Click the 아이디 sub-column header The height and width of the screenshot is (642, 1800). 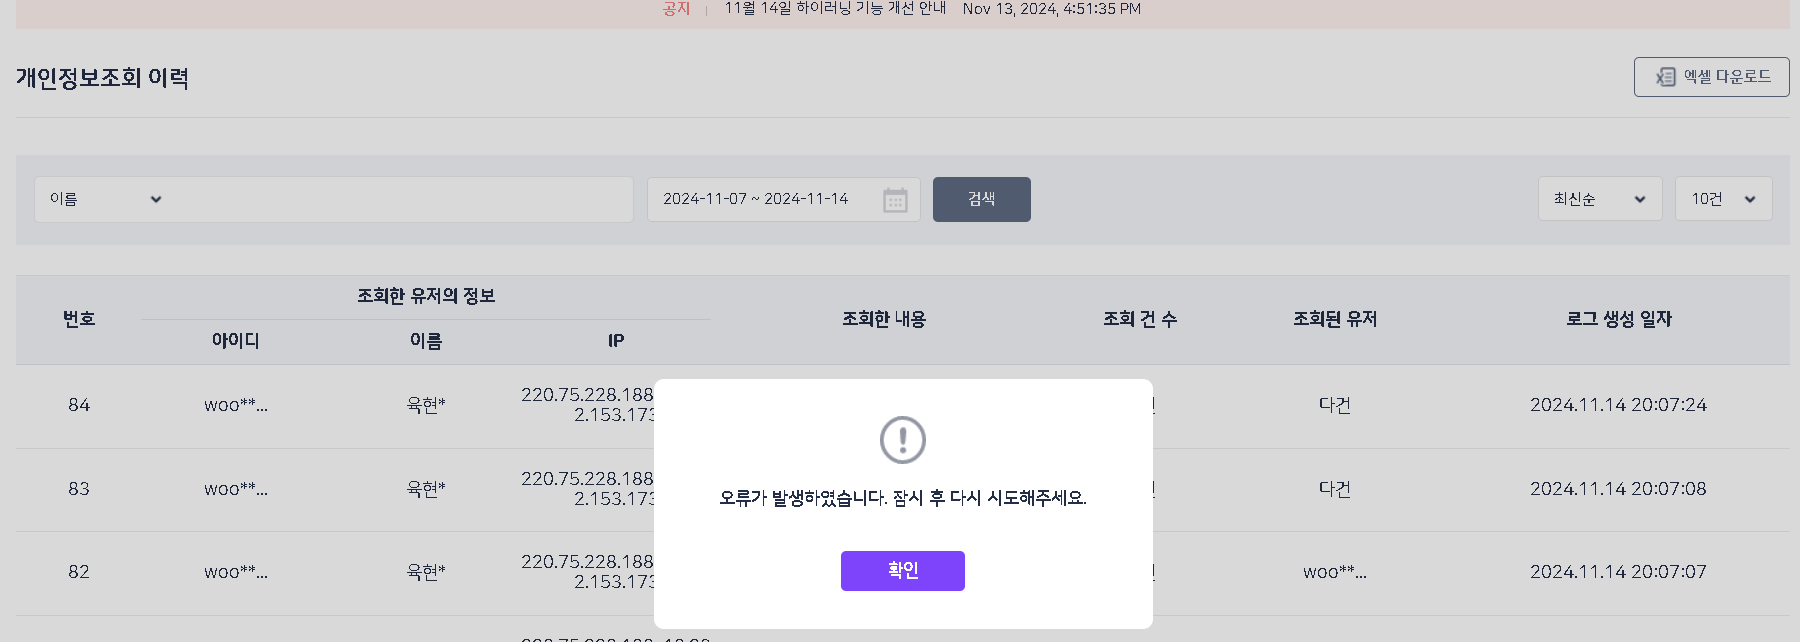pyautogui.click(x=235, y=341)
